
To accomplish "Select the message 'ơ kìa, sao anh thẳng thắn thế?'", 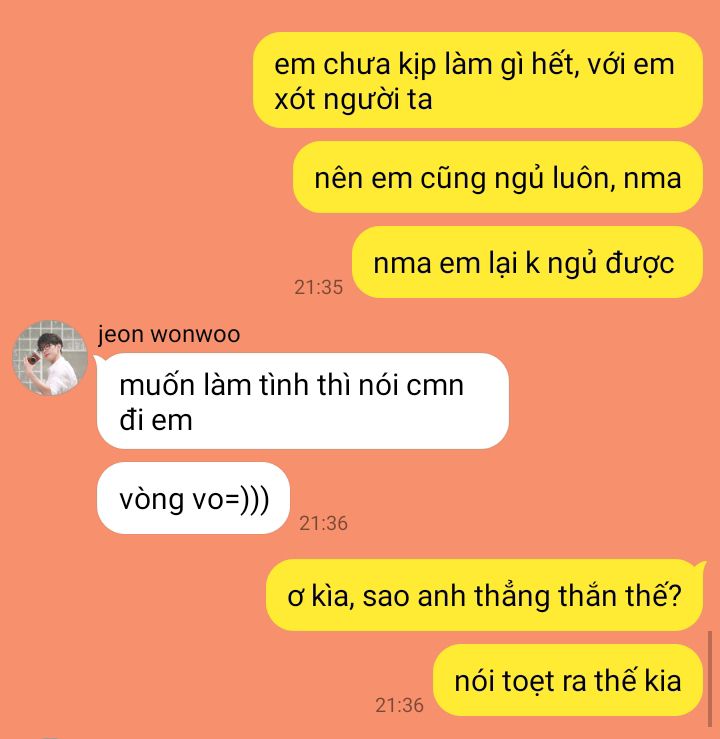I will [x=484, y=595].
